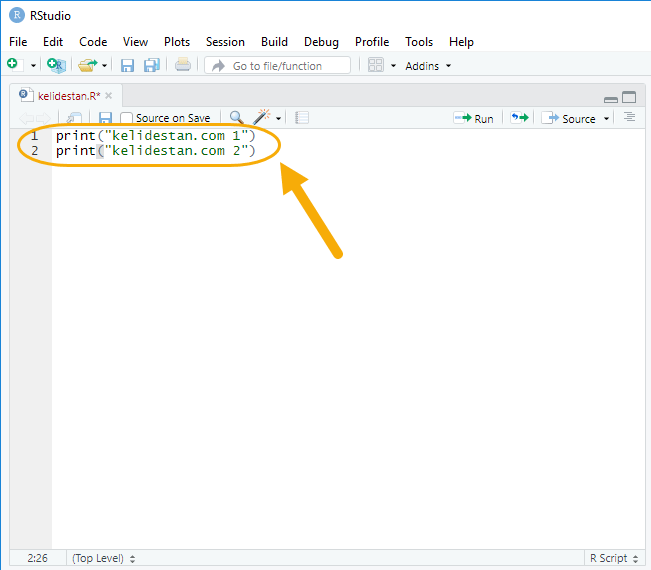
Task: Click the Open File folder icon
Action: tap(88, 65)
